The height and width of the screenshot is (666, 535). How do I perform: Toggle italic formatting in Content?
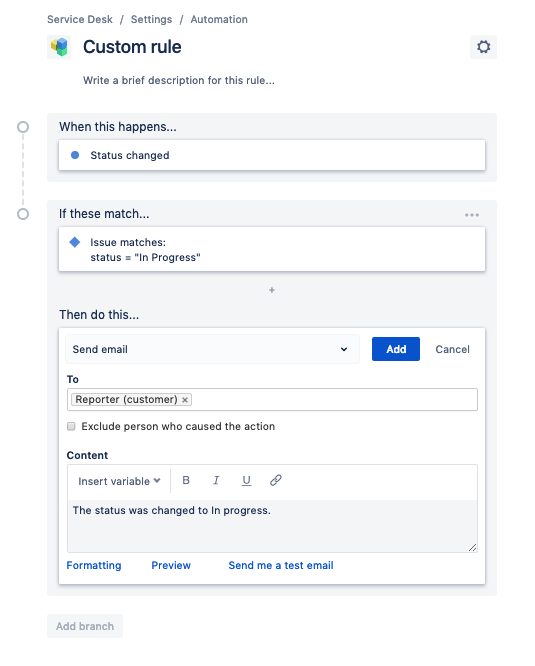coord(216,480)
